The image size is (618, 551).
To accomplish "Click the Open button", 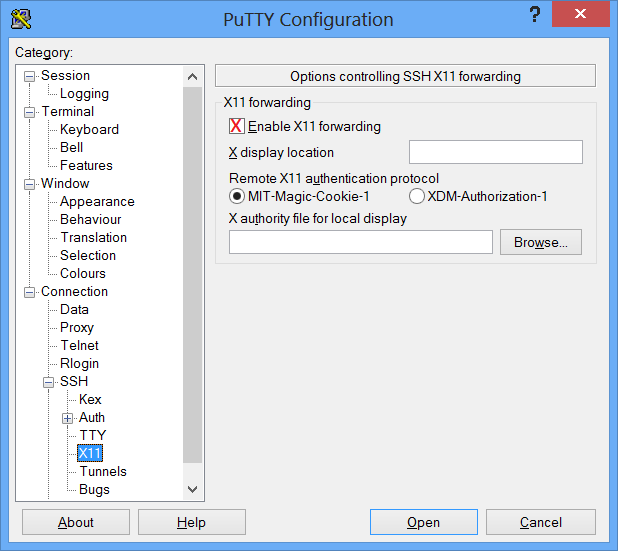I will tap(424, 522).
